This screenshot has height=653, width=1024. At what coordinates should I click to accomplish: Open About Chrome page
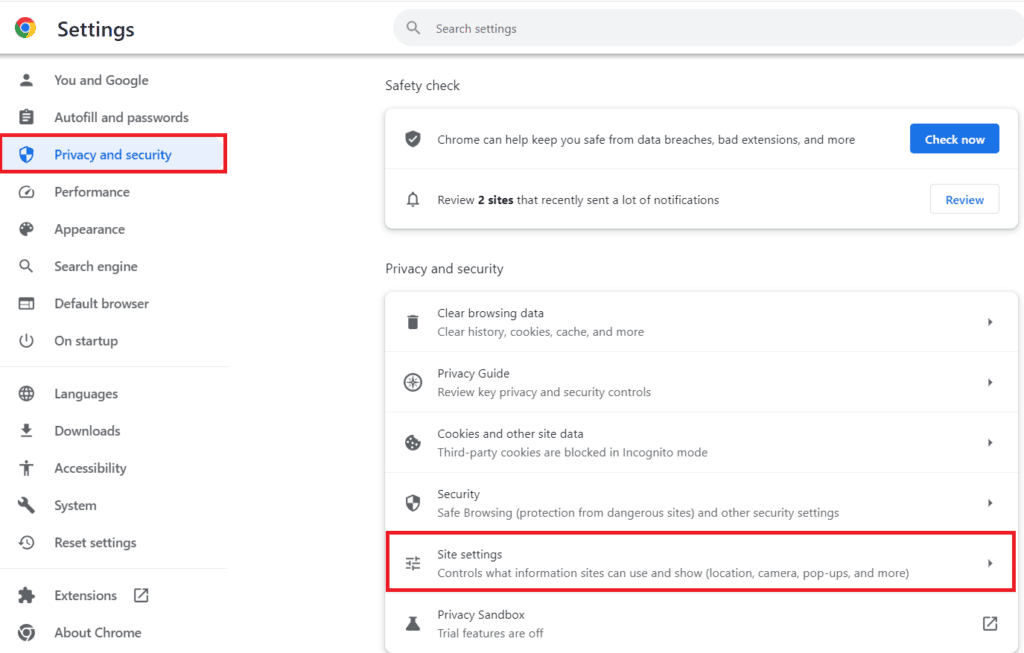(98, 633)
